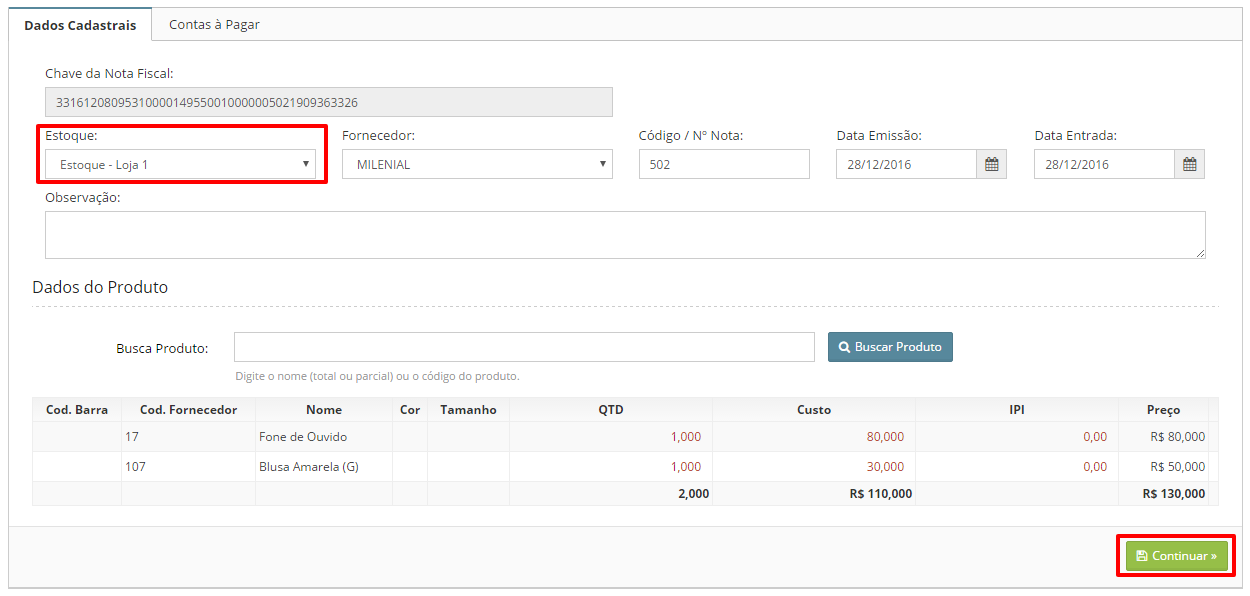The image size is (1250, 596).
Task: Click the QTD column header
Action: (611, 410)
